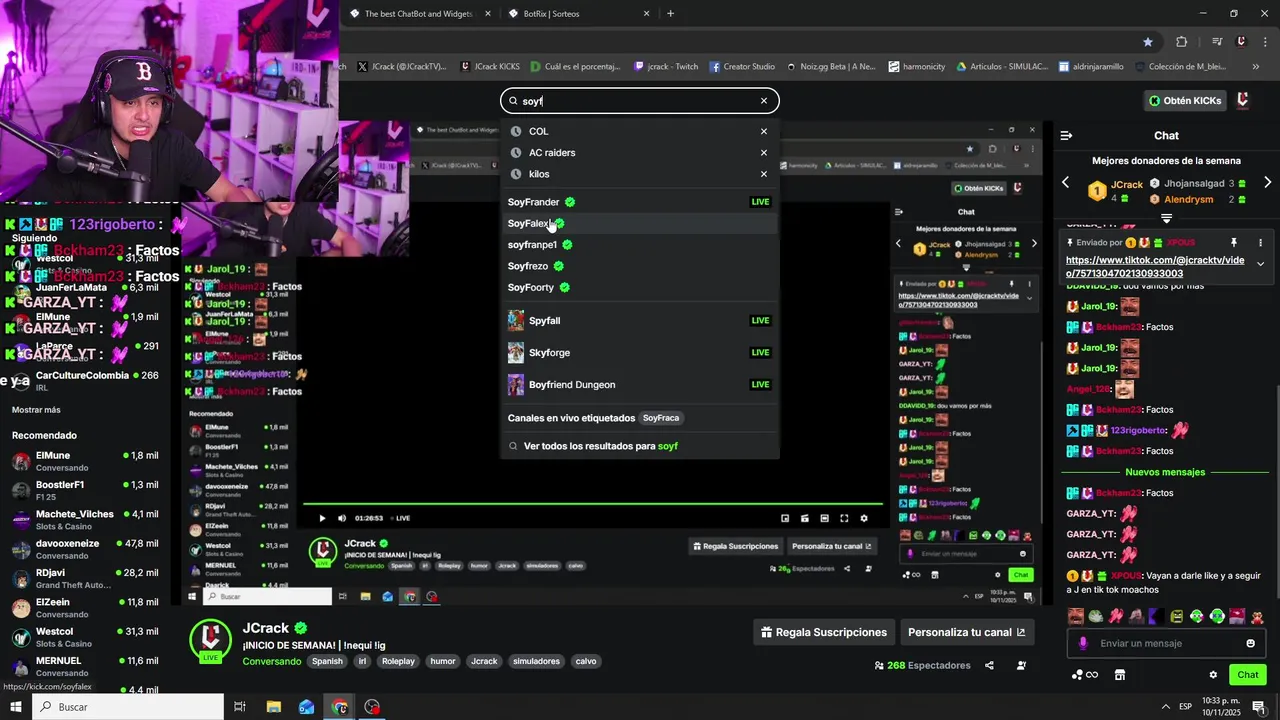Click the Roleplay tag
Image resolution: width=1280 pixels, height=720 pixels.
pos(398,661)
